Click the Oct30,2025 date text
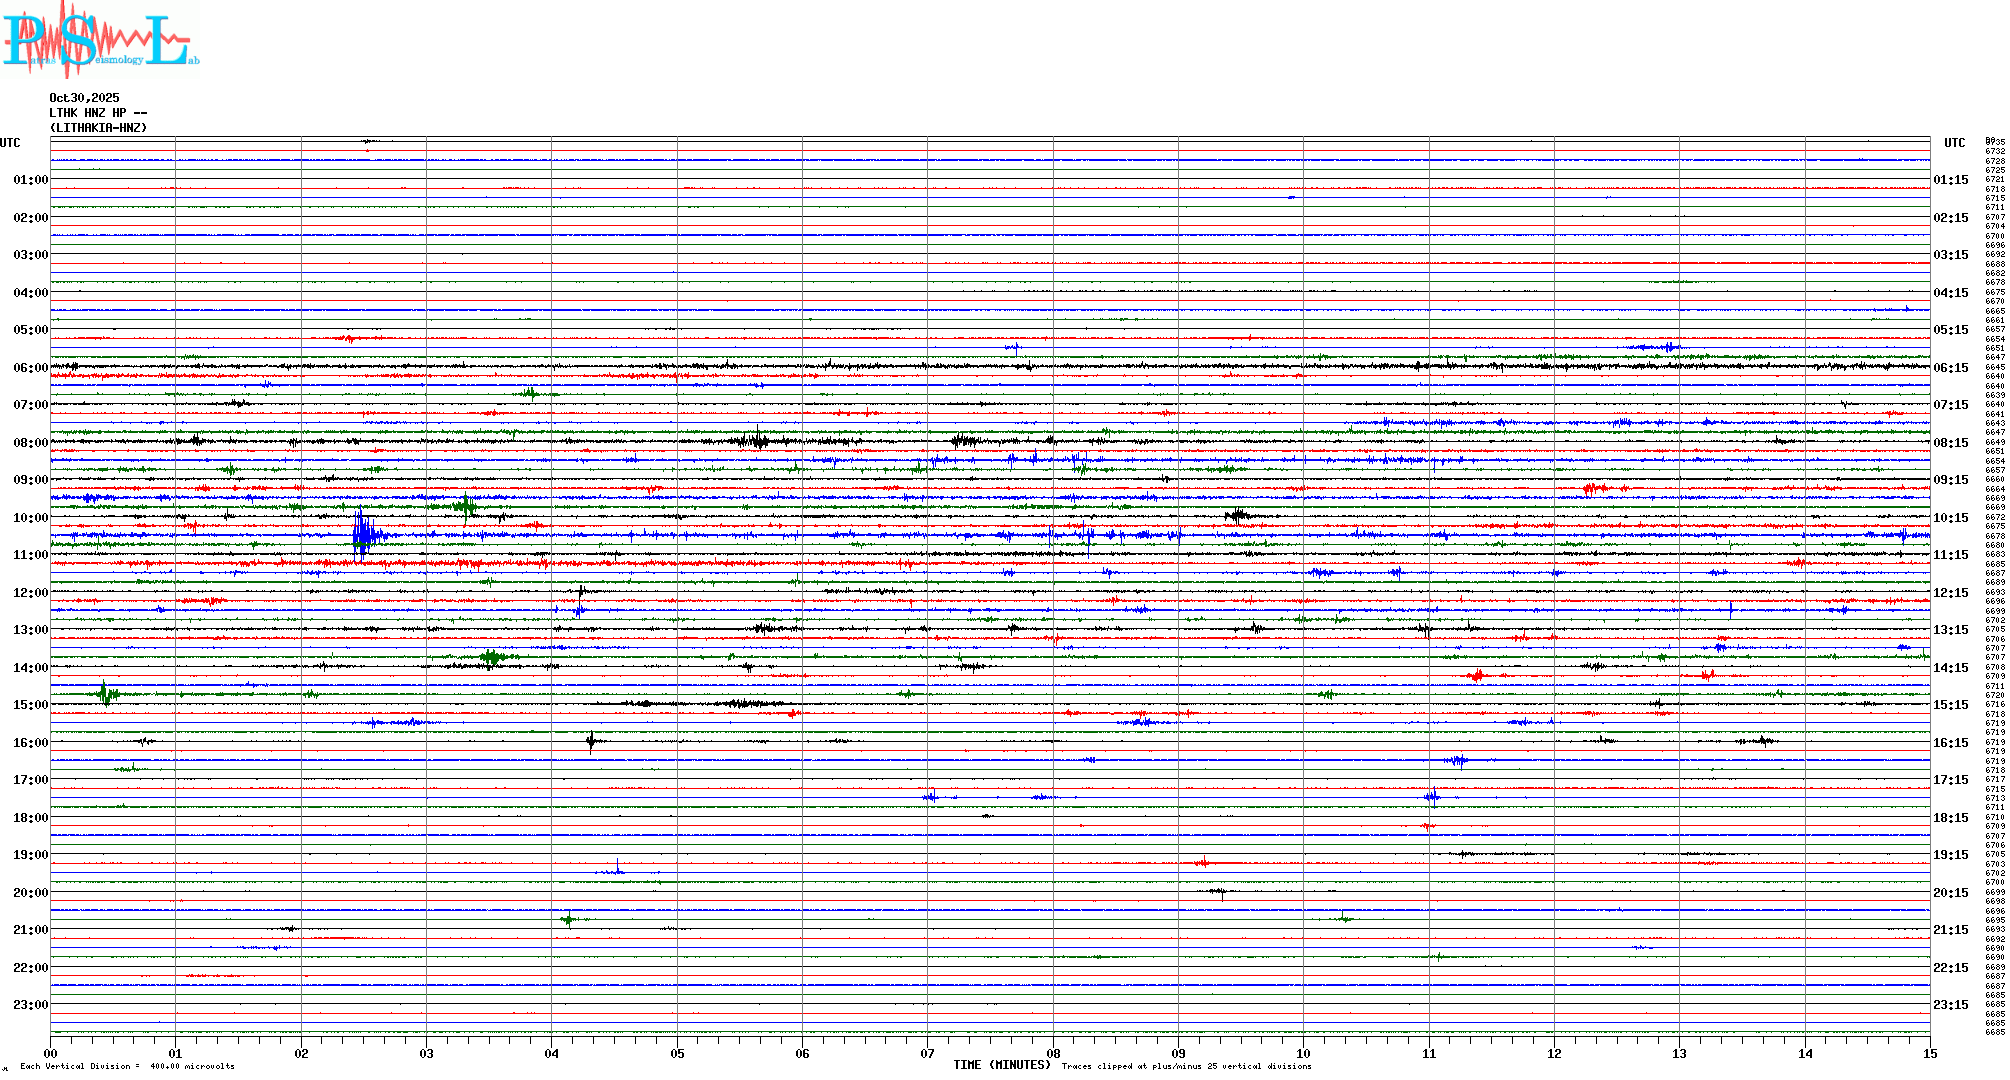This screenshot has width=2010, height=1080. pos(84,98)
